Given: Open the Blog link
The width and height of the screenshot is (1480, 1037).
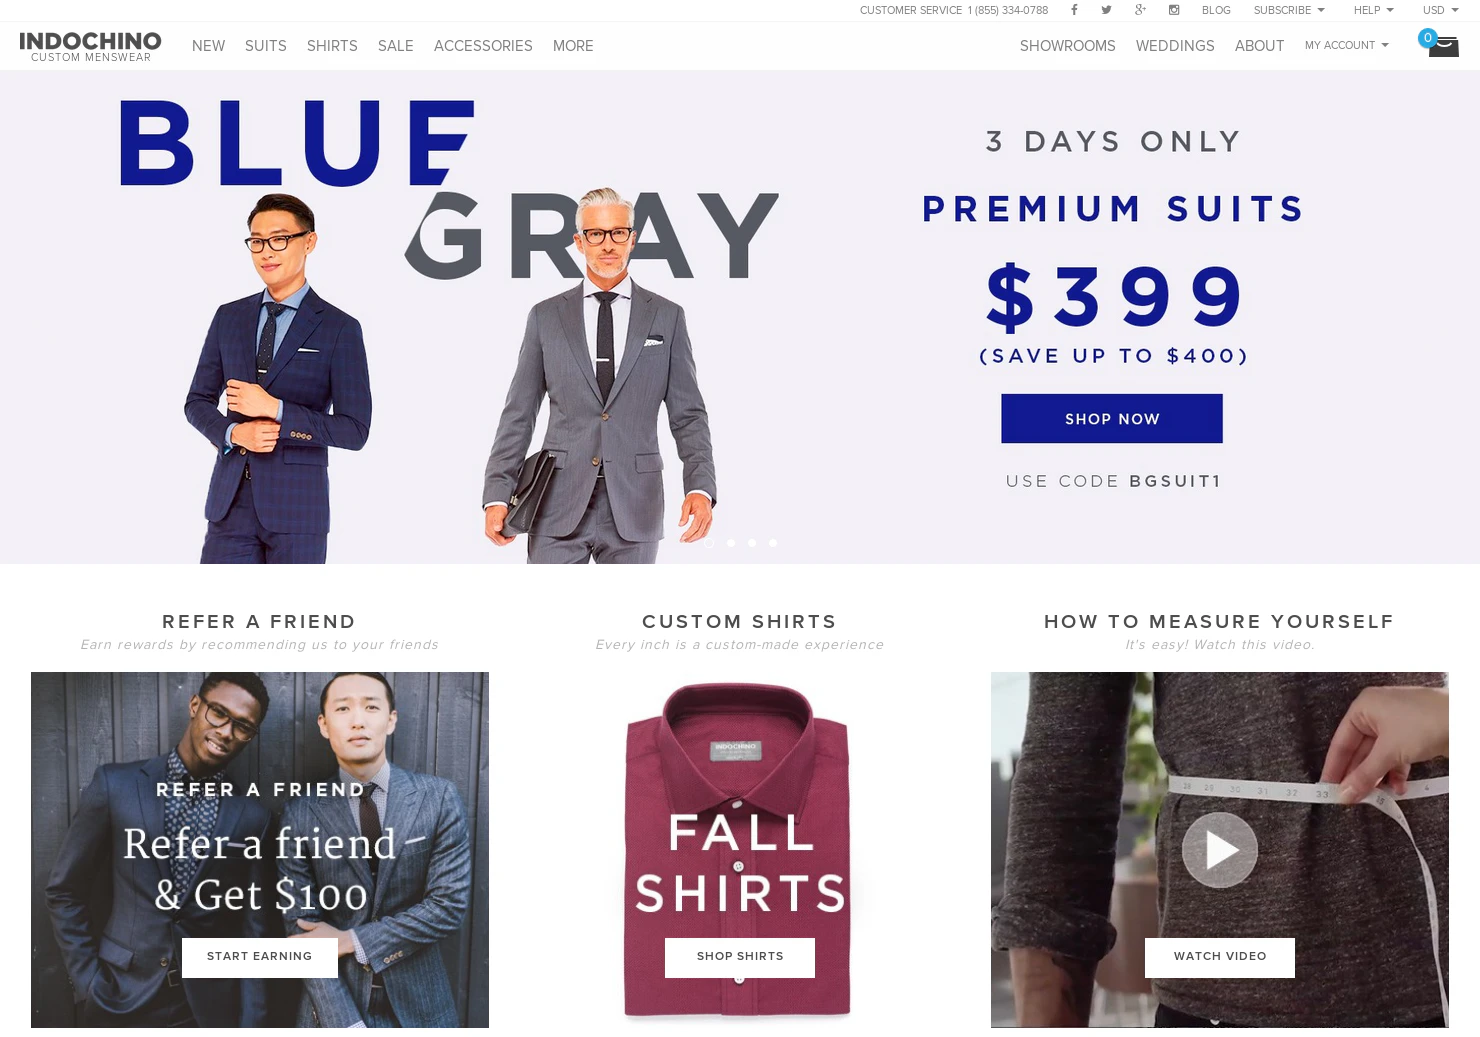Looking at the screenshot, I should [1216, 10].
